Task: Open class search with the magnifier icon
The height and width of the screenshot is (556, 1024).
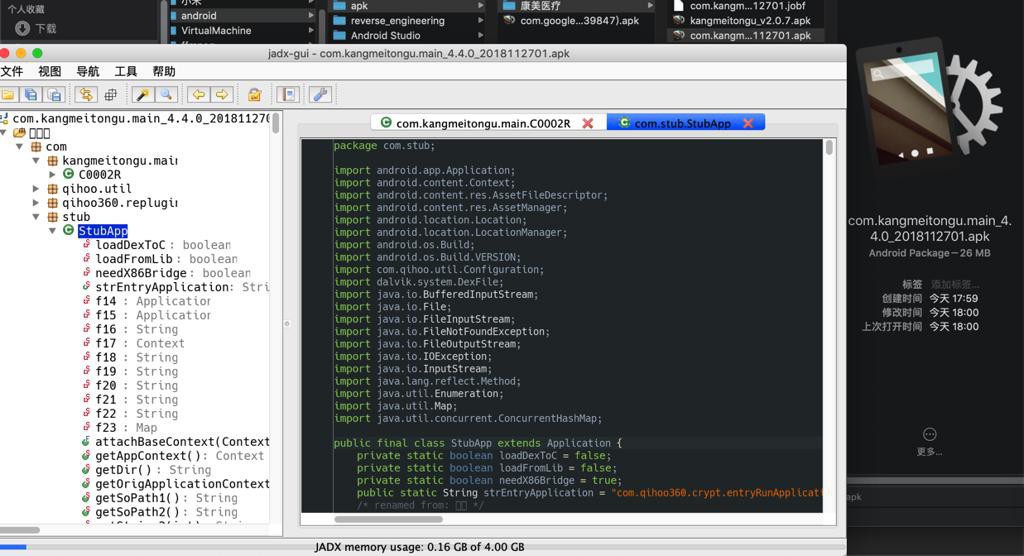Action: point(167,95)
